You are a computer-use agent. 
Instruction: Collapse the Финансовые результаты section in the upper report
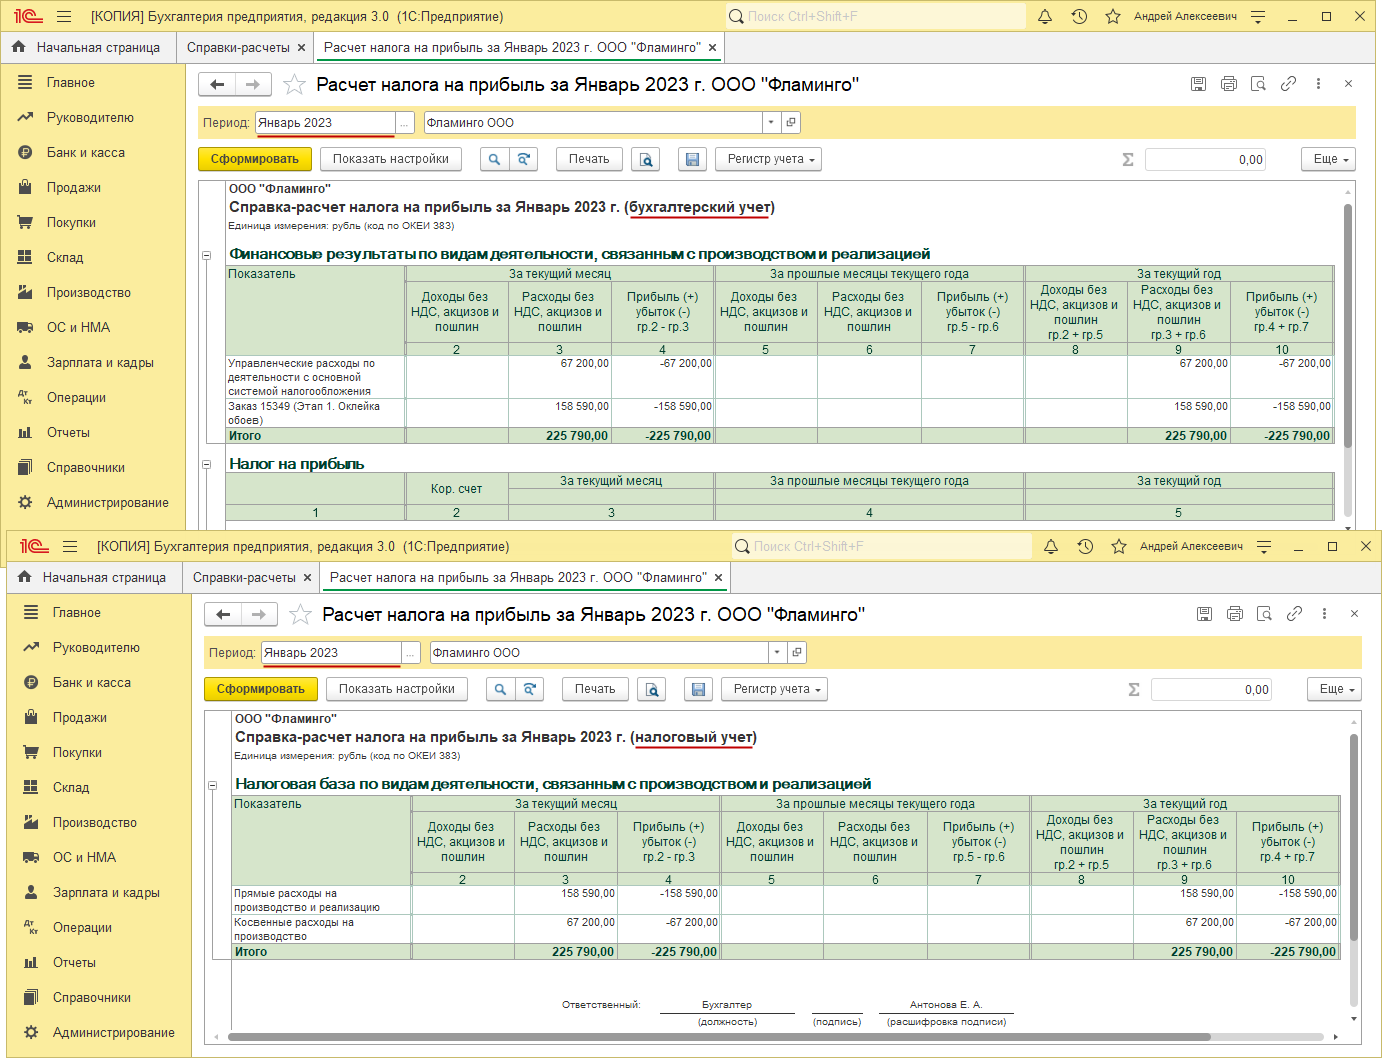click(x=207, y=255)
